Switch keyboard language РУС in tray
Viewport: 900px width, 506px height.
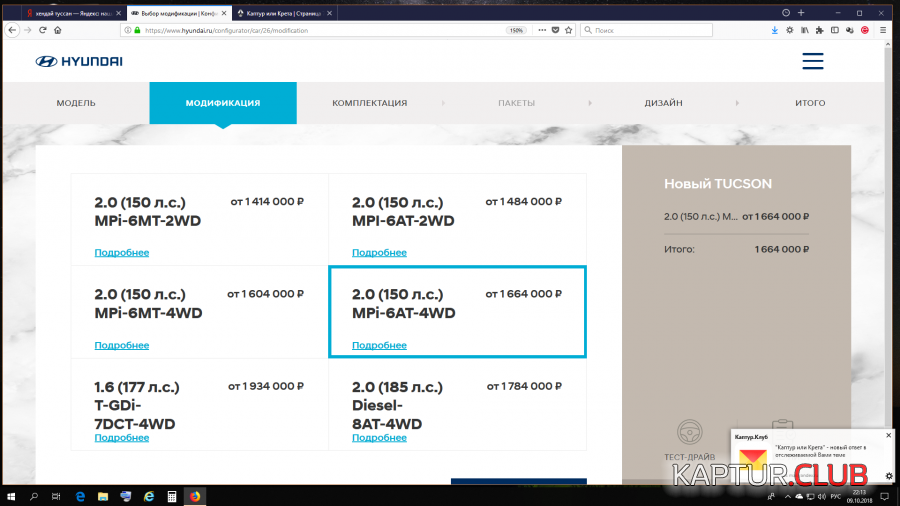[836, 496]
